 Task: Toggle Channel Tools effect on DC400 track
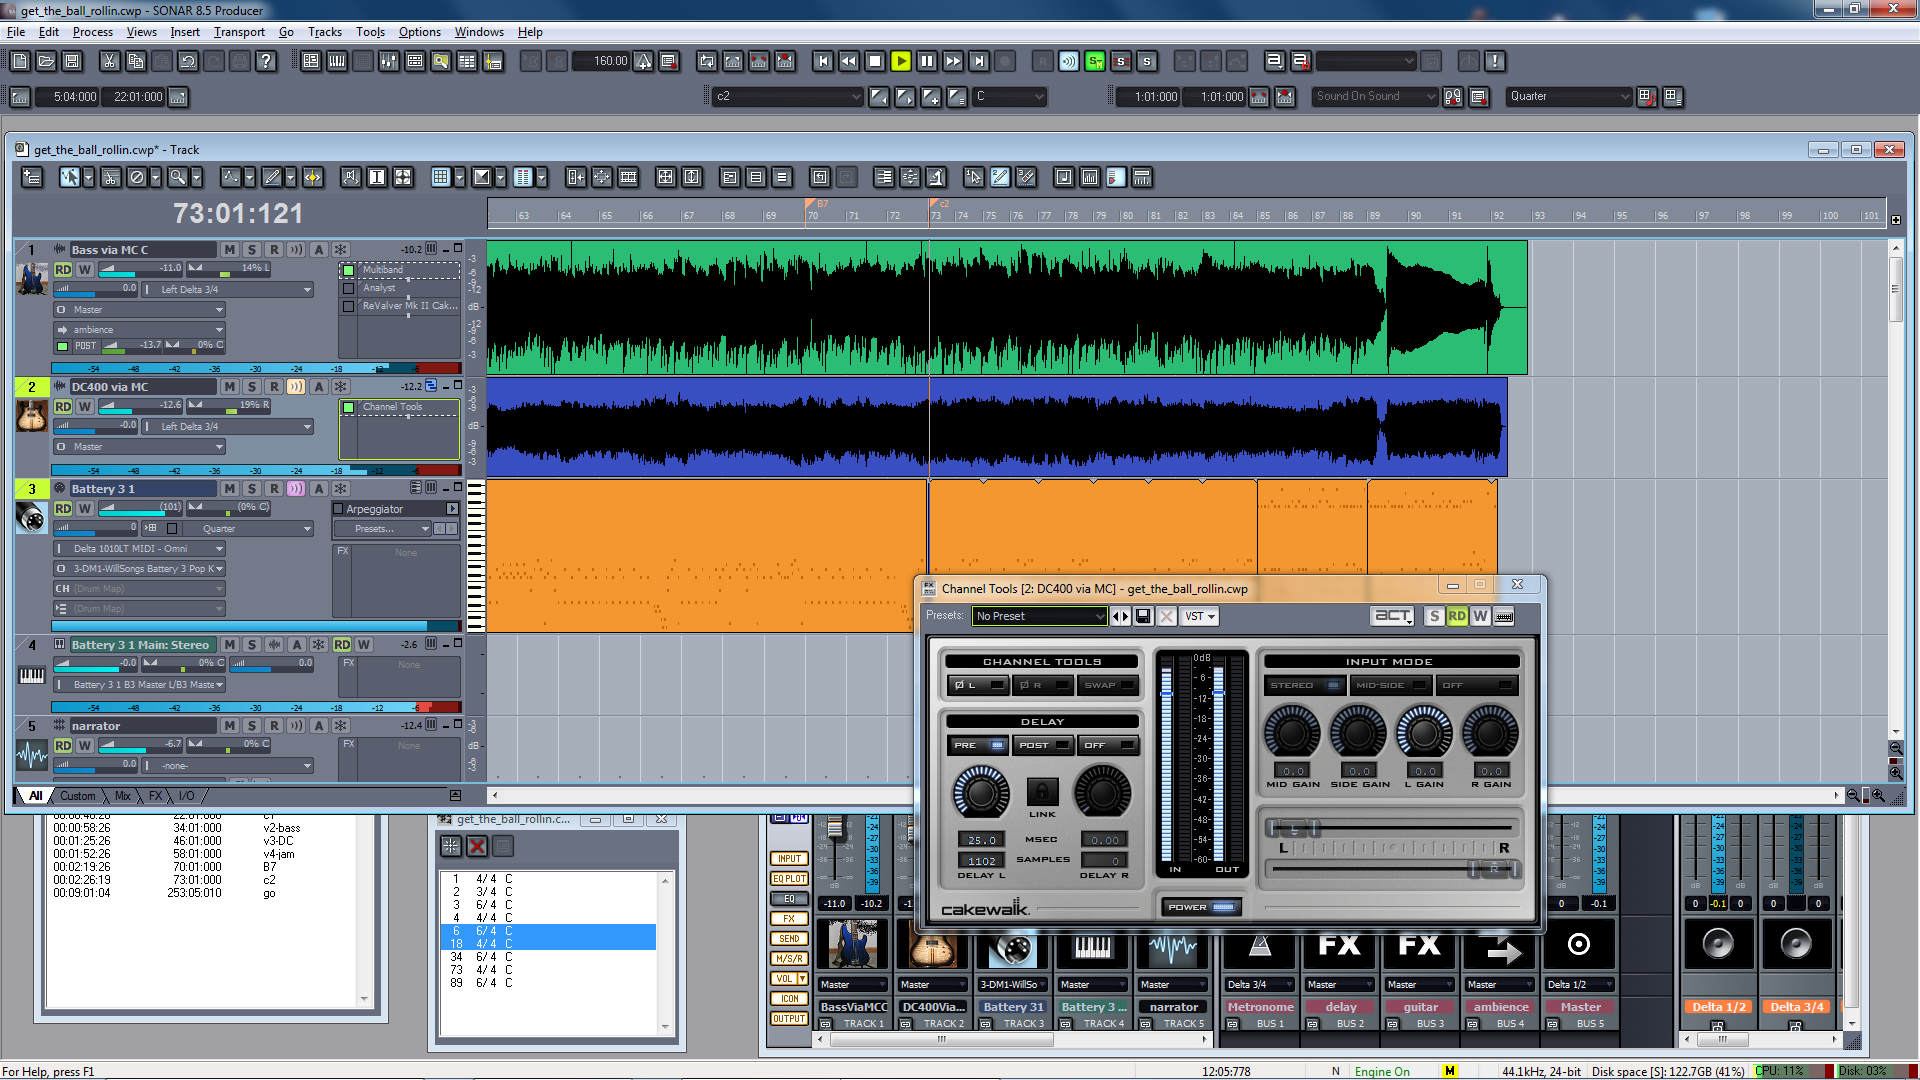pyautogui.click(x=349, y=407)
